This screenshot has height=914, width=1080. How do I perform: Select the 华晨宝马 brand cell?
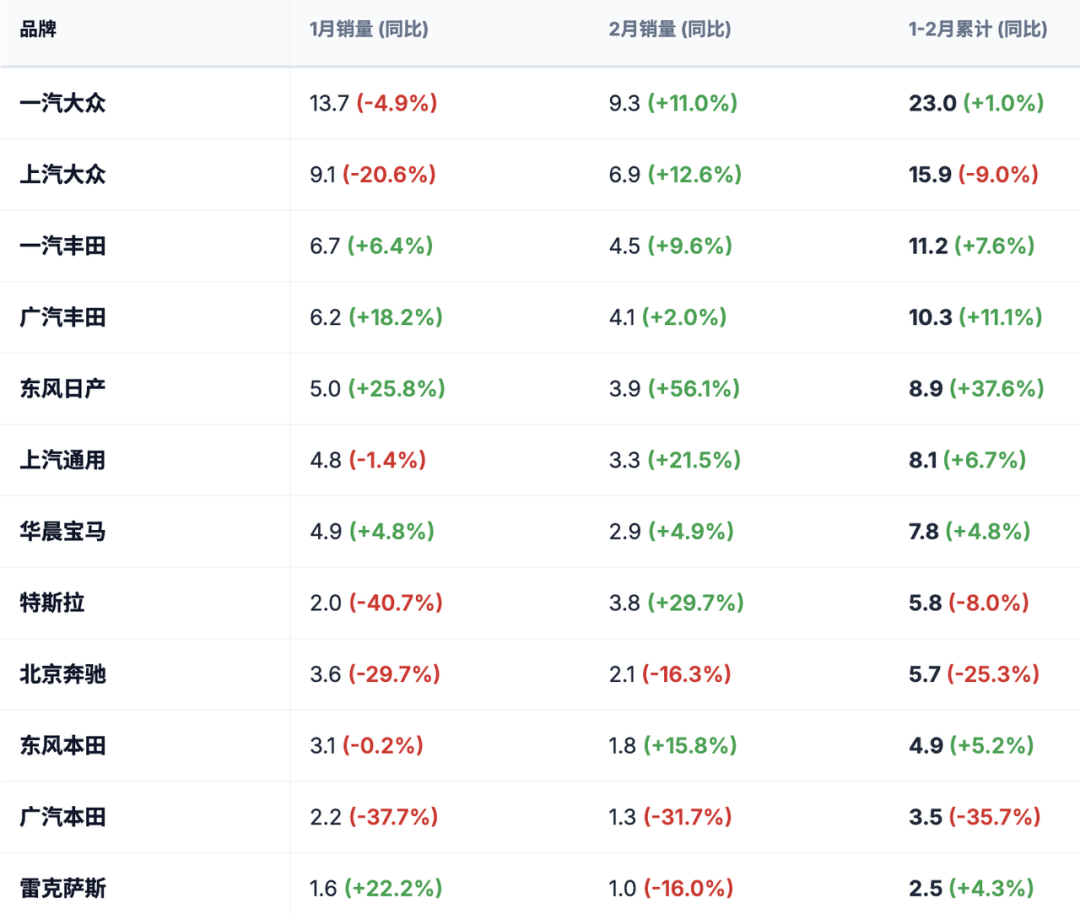63,532
